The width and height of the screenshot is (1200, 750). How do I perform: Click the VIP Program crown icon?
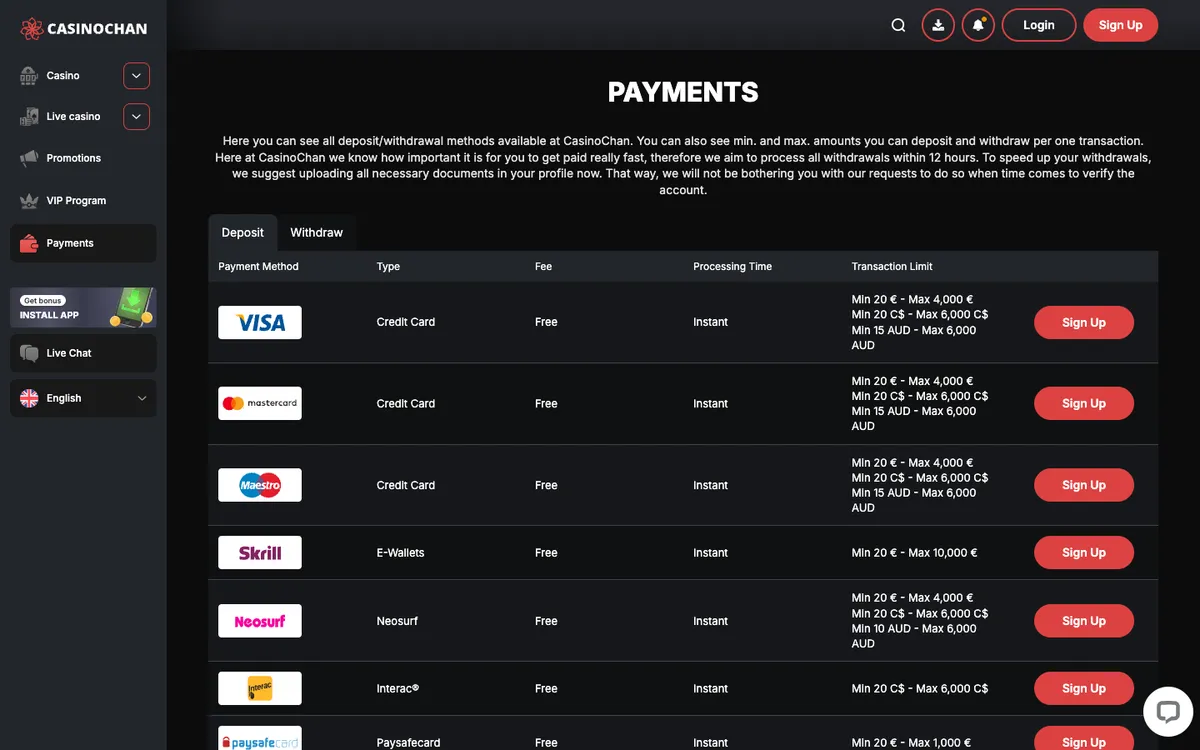[29, 200]
